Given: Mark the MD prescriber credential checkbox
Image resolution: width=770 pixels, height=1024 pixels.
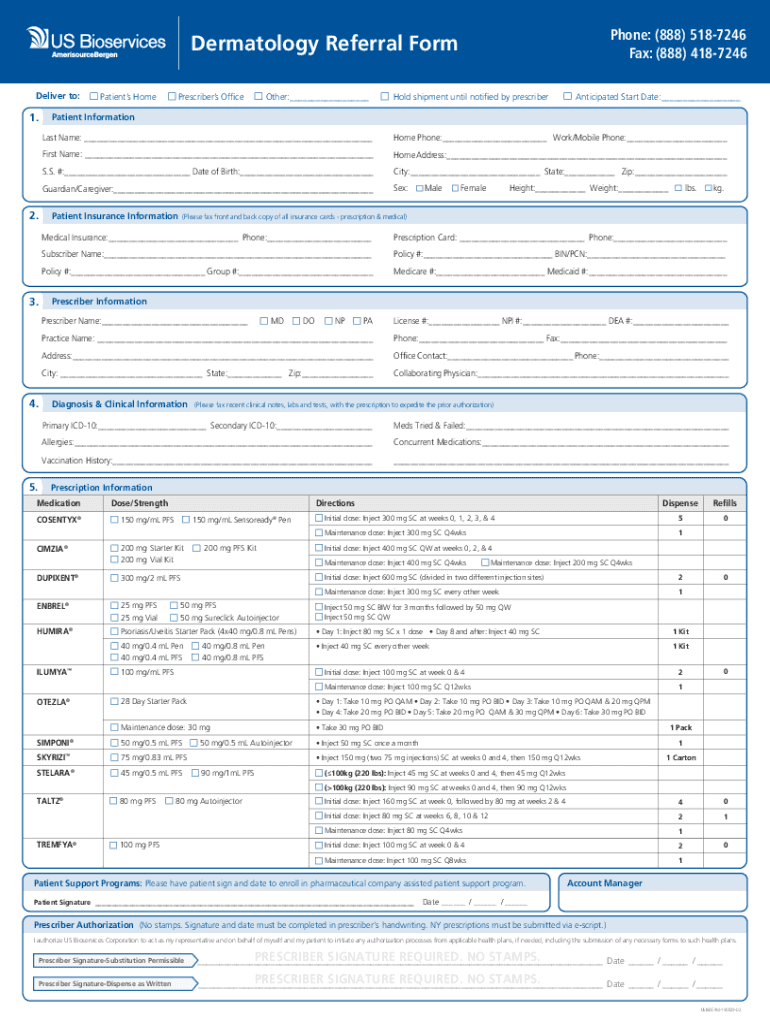Looking at the screenshot, I should (264, 321).
